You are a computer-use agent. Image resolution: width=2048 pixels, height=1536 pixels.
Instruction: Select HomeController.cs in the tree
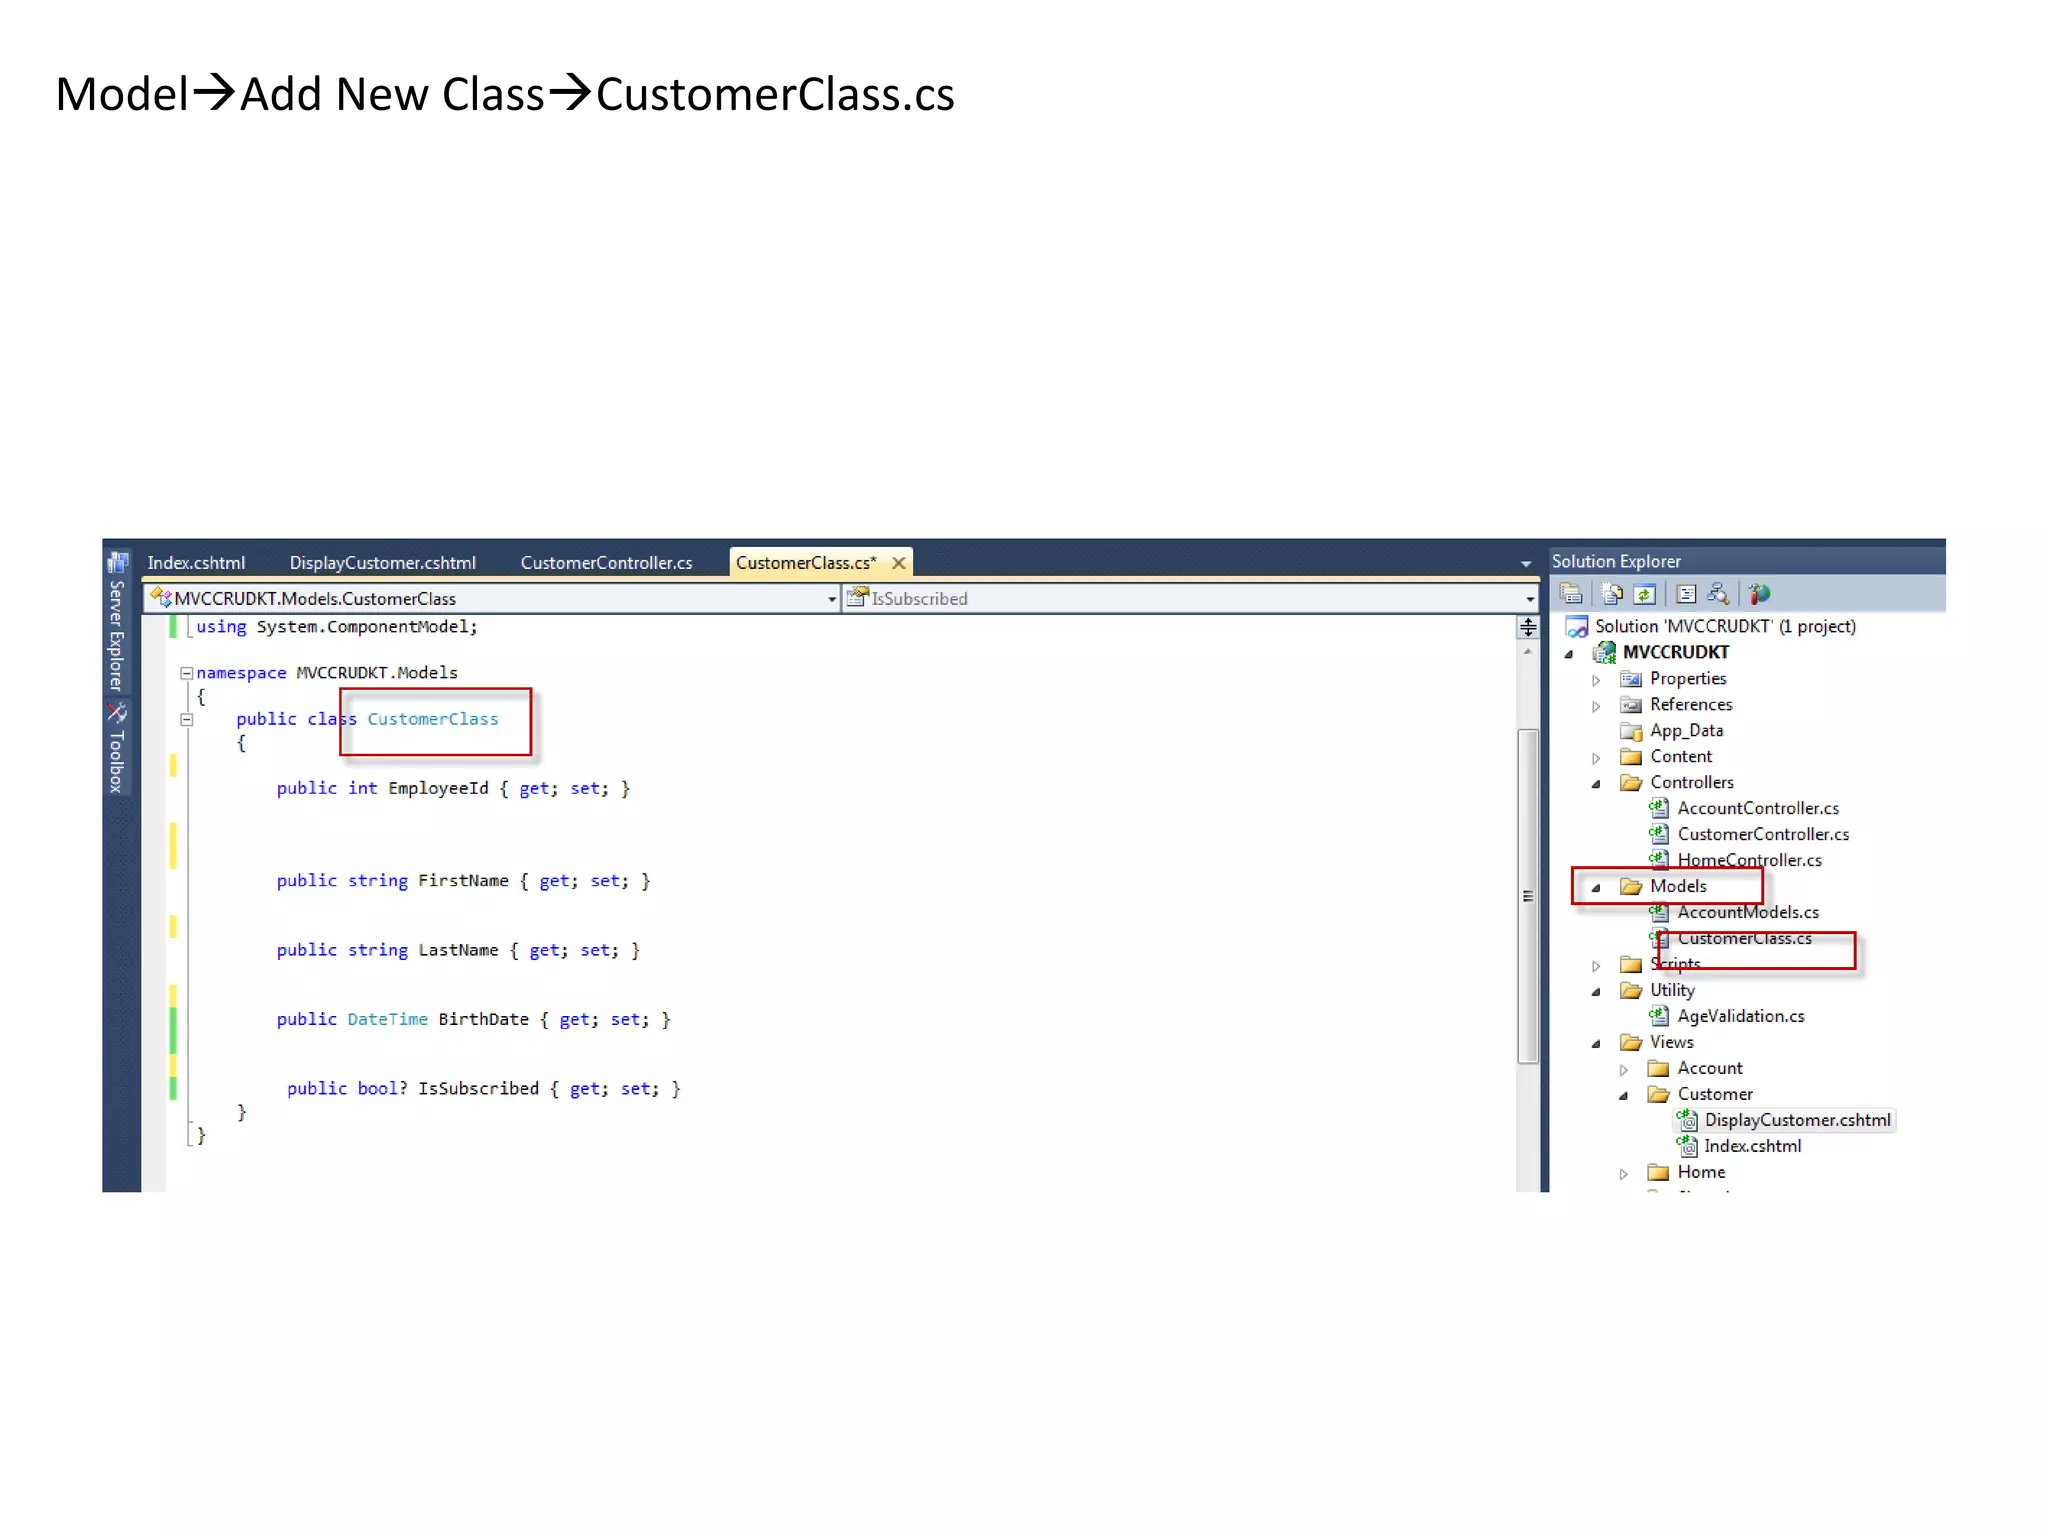point(1749,860)
